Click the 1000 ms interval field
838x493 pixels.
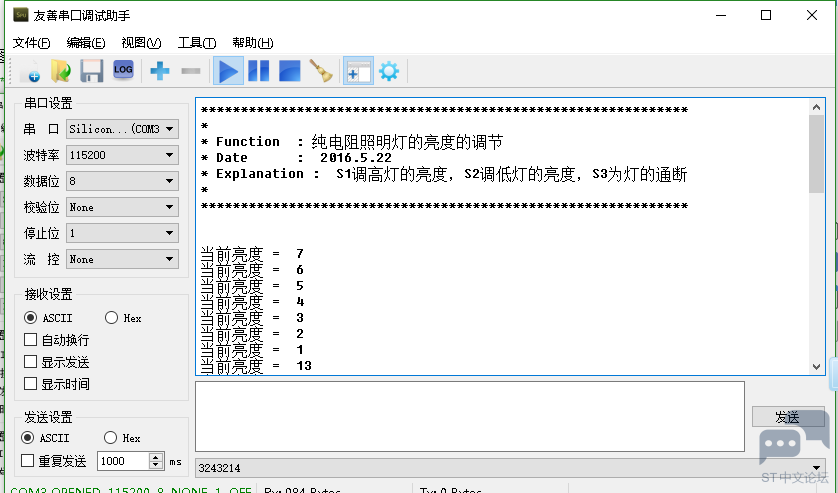123,461
